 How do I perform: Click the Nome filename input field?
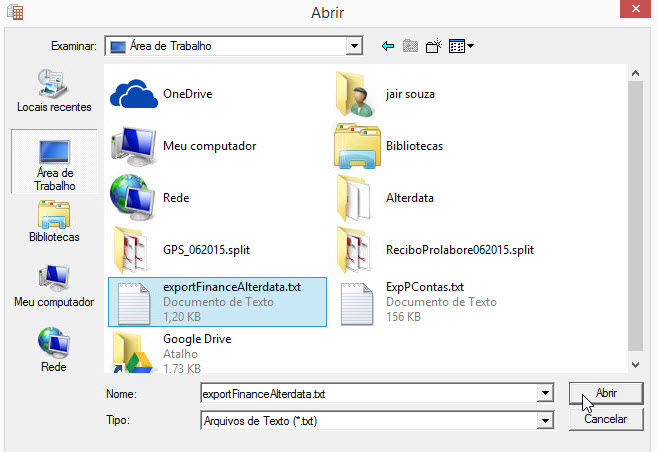point(369,393)
